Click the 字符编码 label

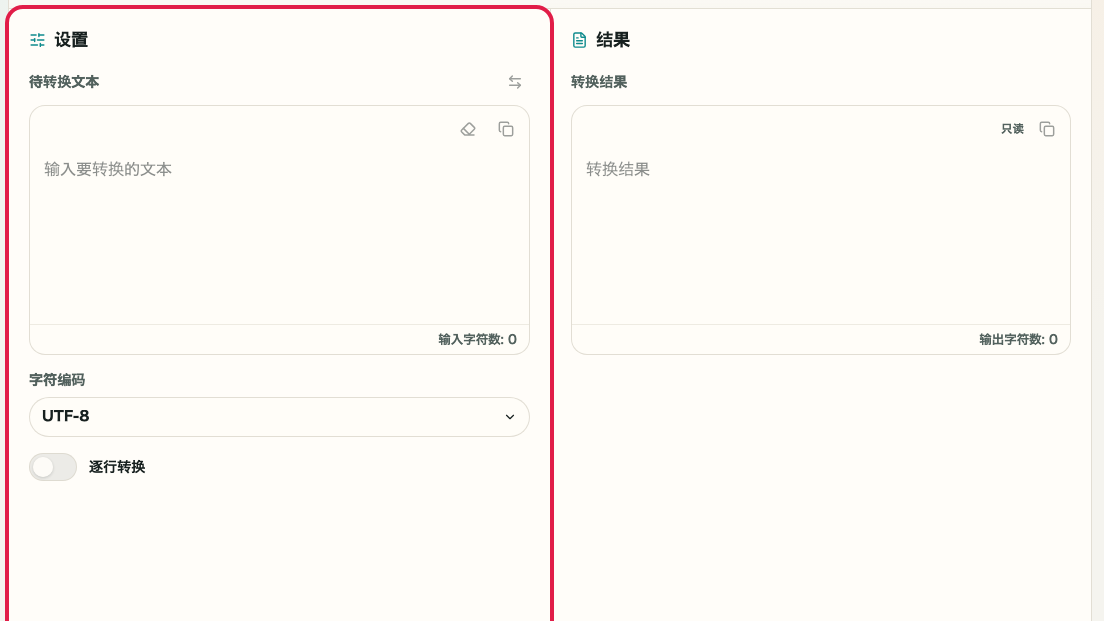57,380
